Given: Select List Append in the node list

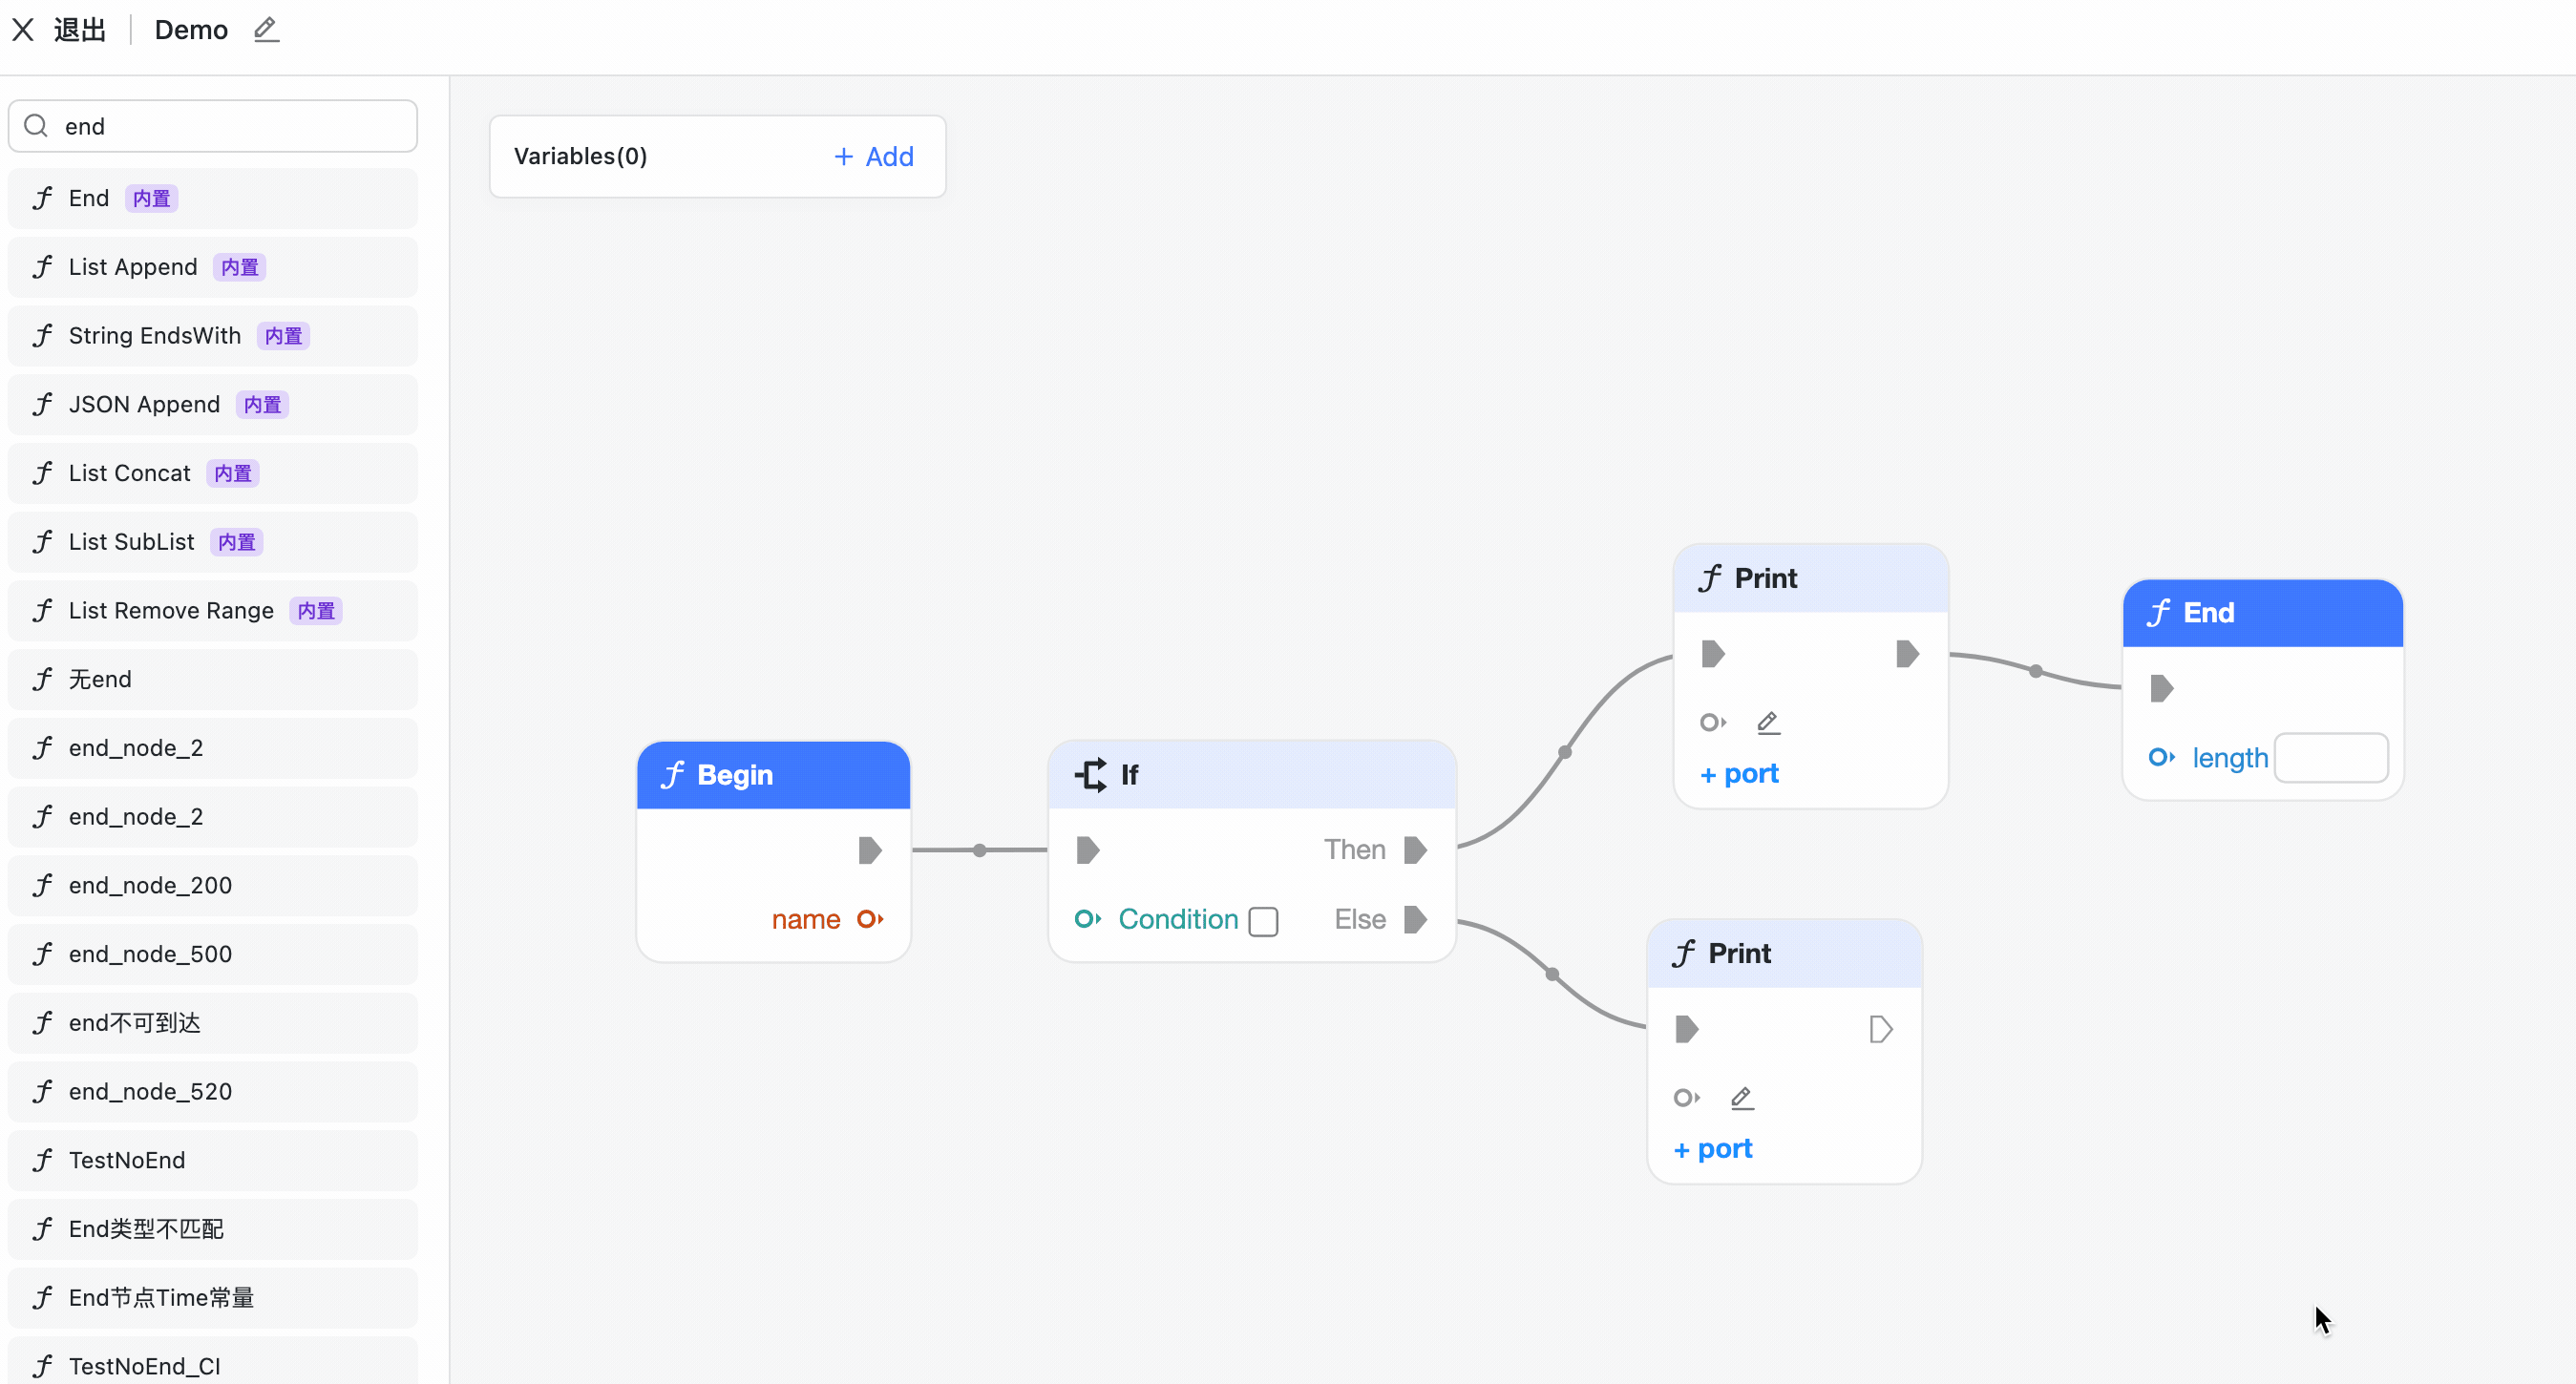Looking at the screenshot, I should point(213,267).
